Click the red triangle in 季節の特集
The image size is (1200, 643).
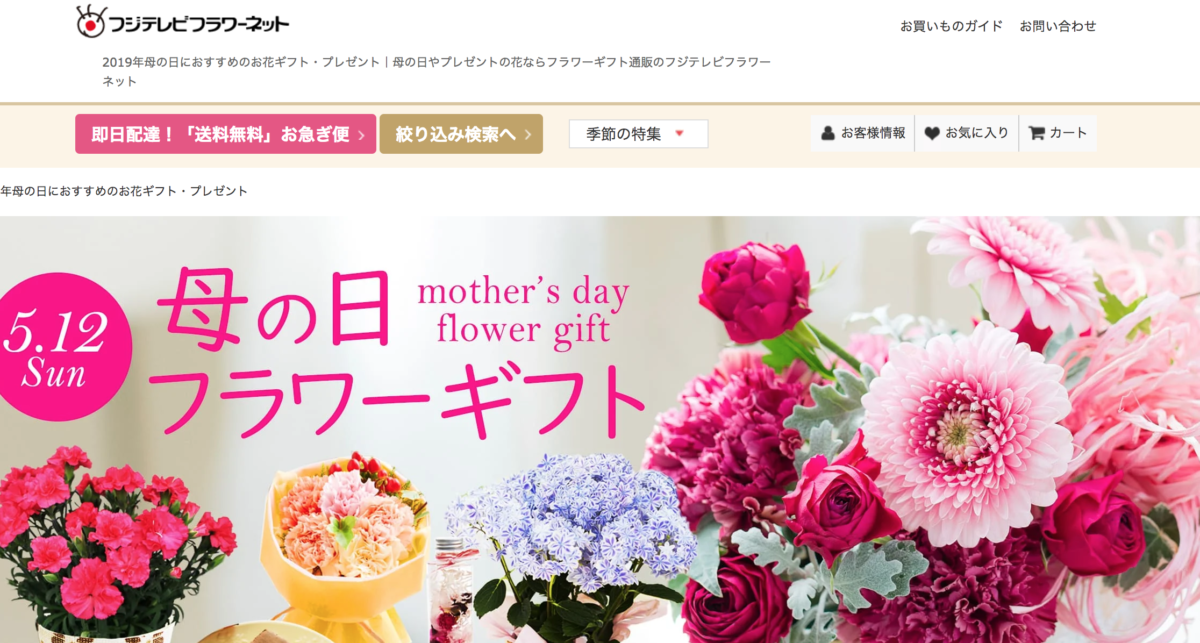coord(680,133)
